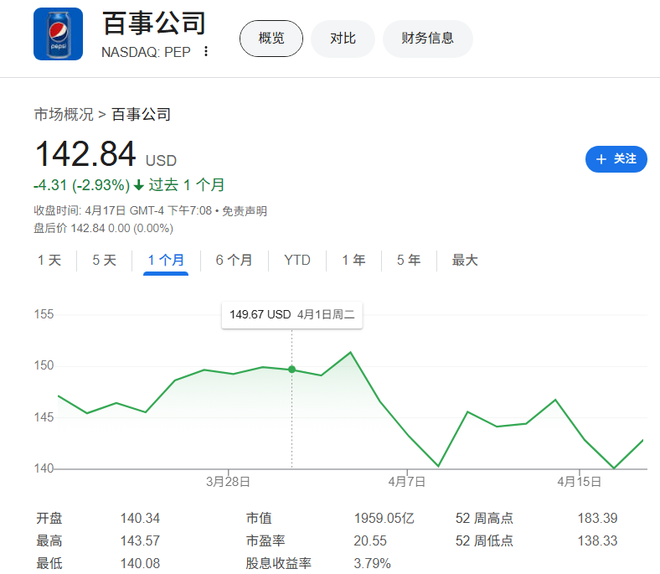Click the 市场概况 breadcrumb link
The image size is (660, 574).
pos(64,114)
